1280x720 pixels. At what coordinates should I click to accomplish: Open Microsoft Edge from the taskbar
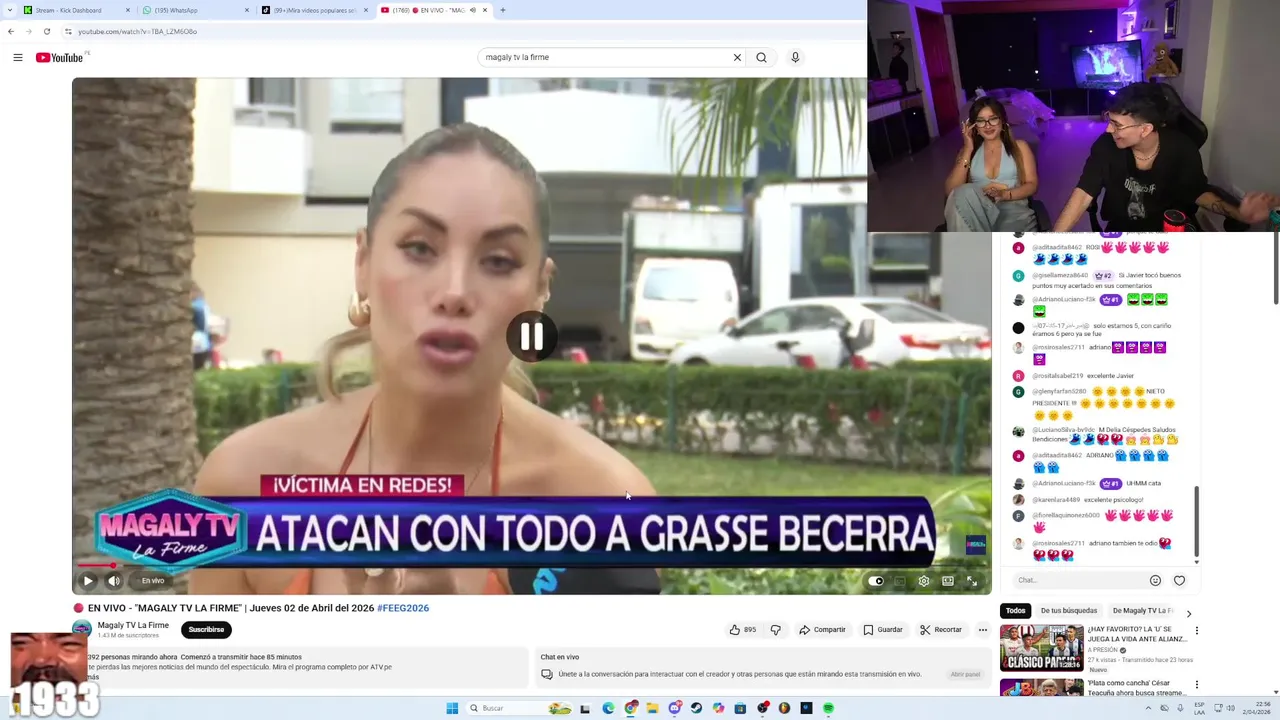click(608, 708)
